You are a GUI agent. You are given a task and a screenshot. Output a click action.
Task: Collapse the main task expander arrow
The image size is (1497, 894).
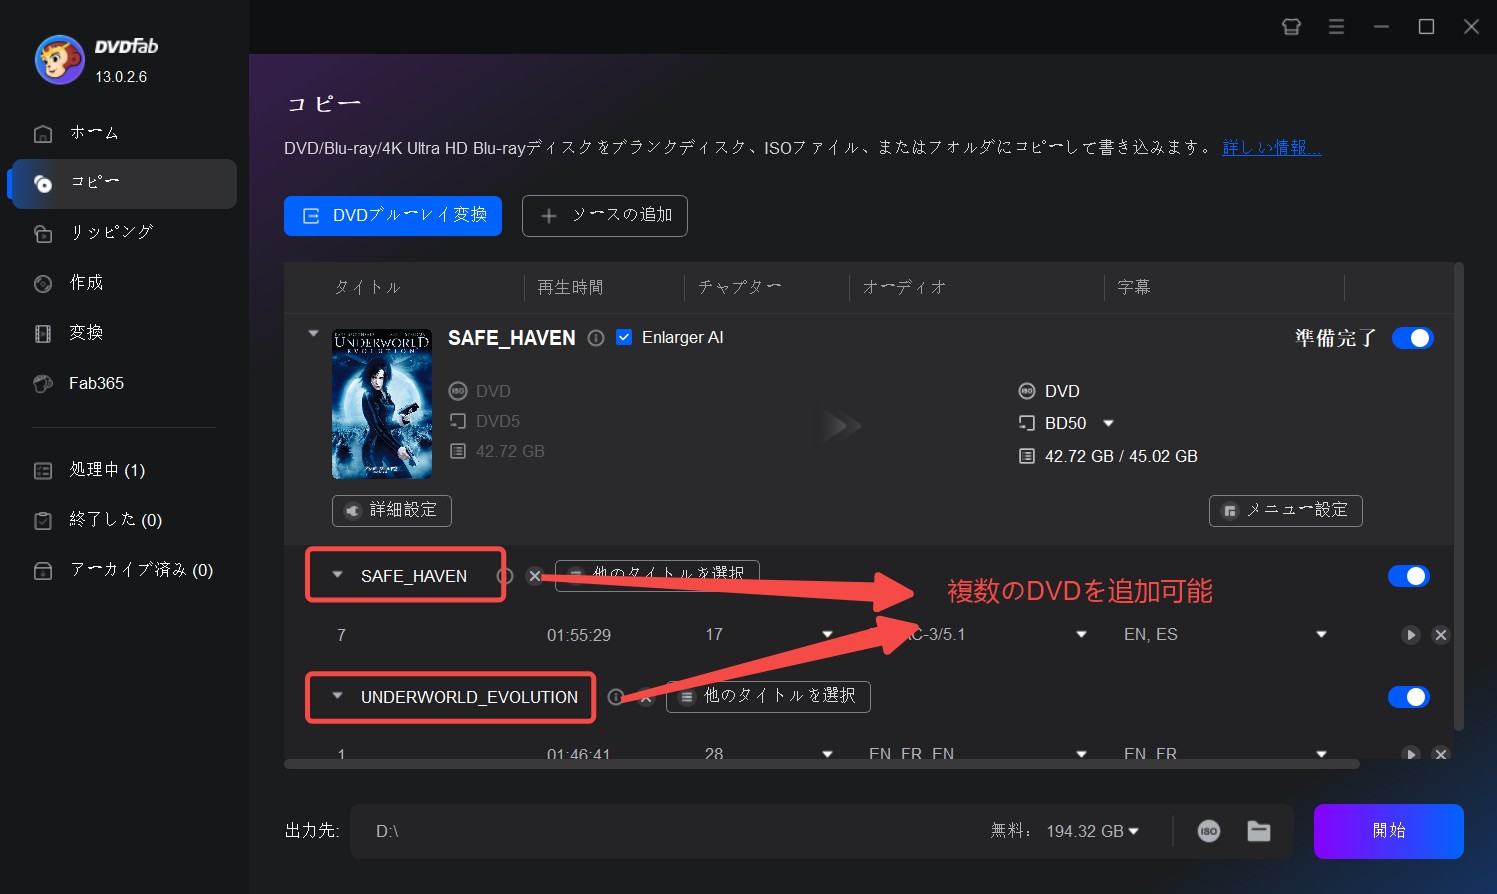pos(313,333)
